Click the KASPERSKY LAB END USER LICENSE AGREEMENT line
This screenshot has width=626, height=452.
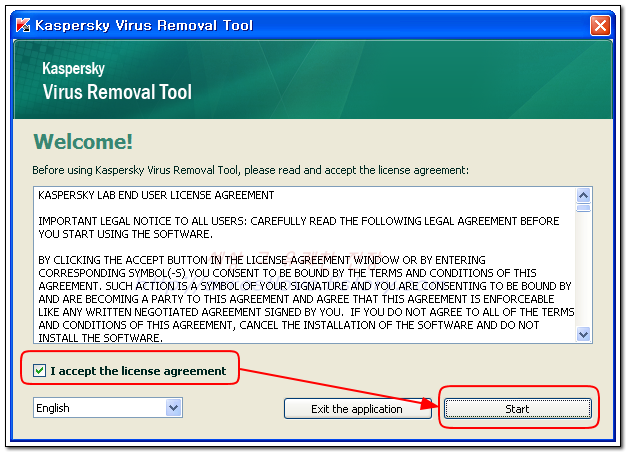(156, 195)
